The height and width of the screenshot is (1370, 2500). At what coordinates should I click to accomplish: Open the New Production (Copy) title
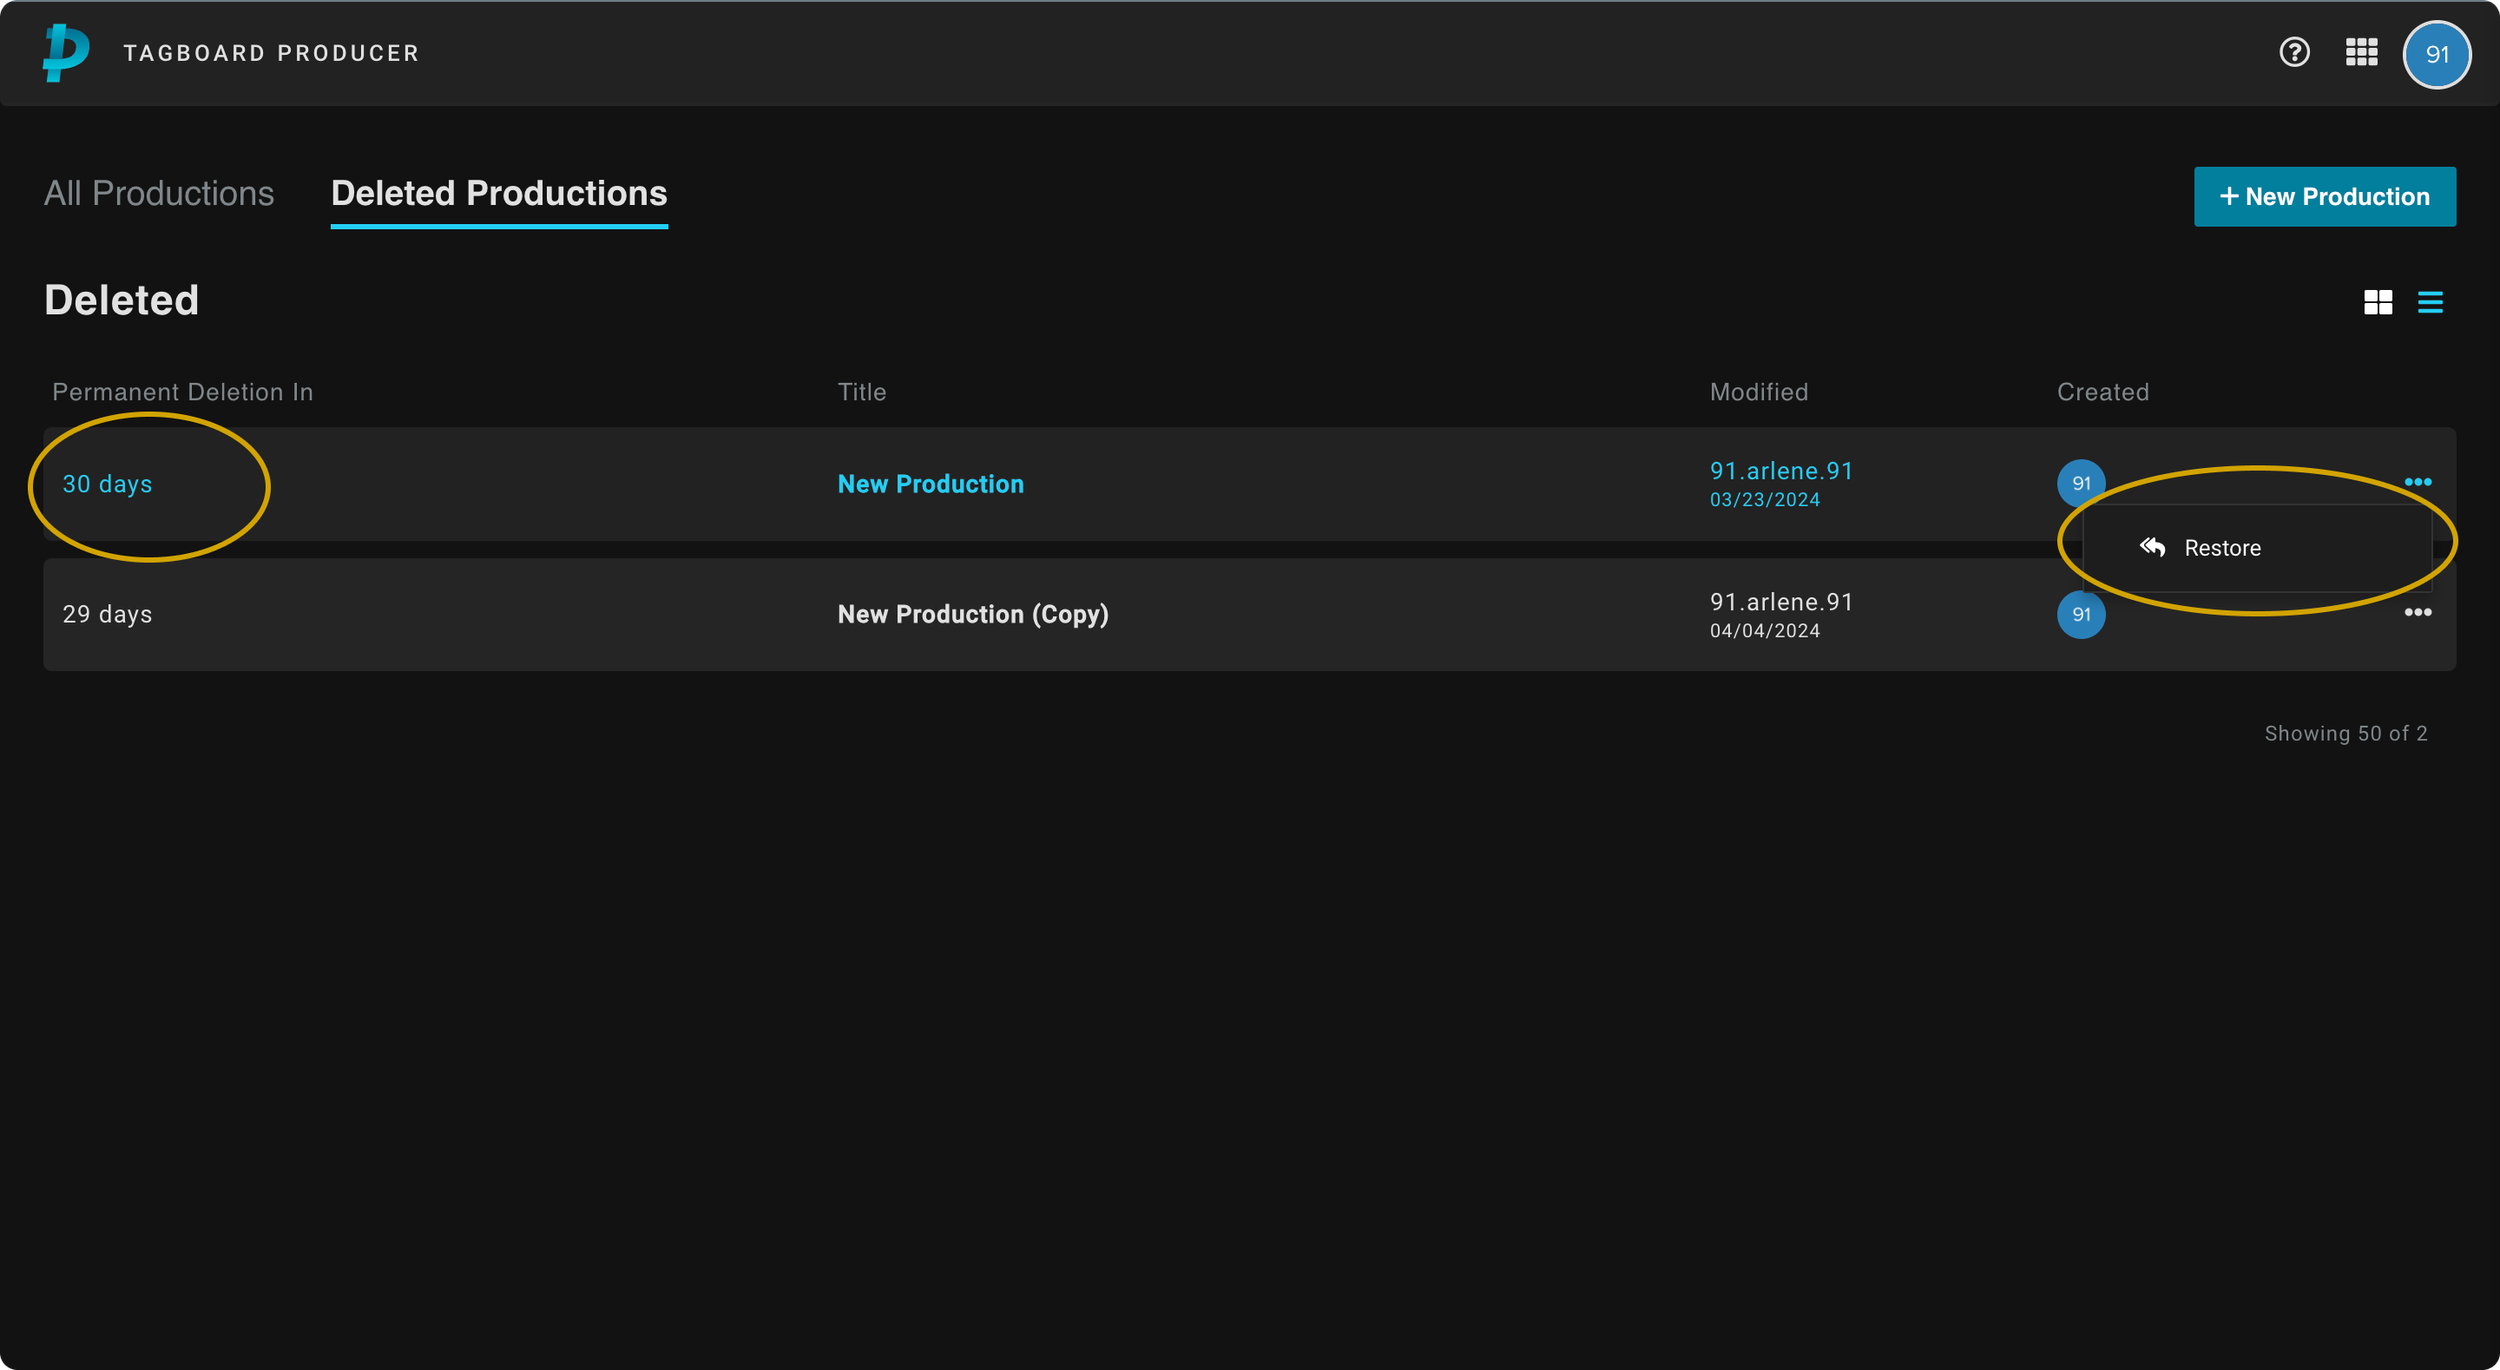tap(972, 614)
